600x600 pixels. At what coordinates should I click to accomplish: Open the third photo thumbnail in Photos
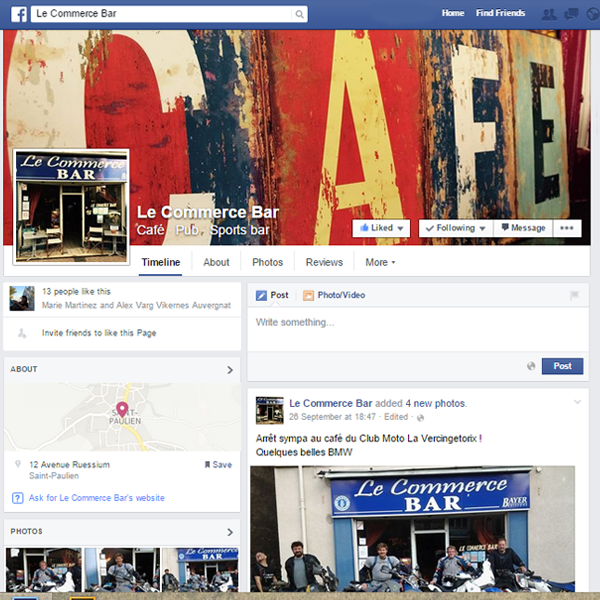click(201, 570)
